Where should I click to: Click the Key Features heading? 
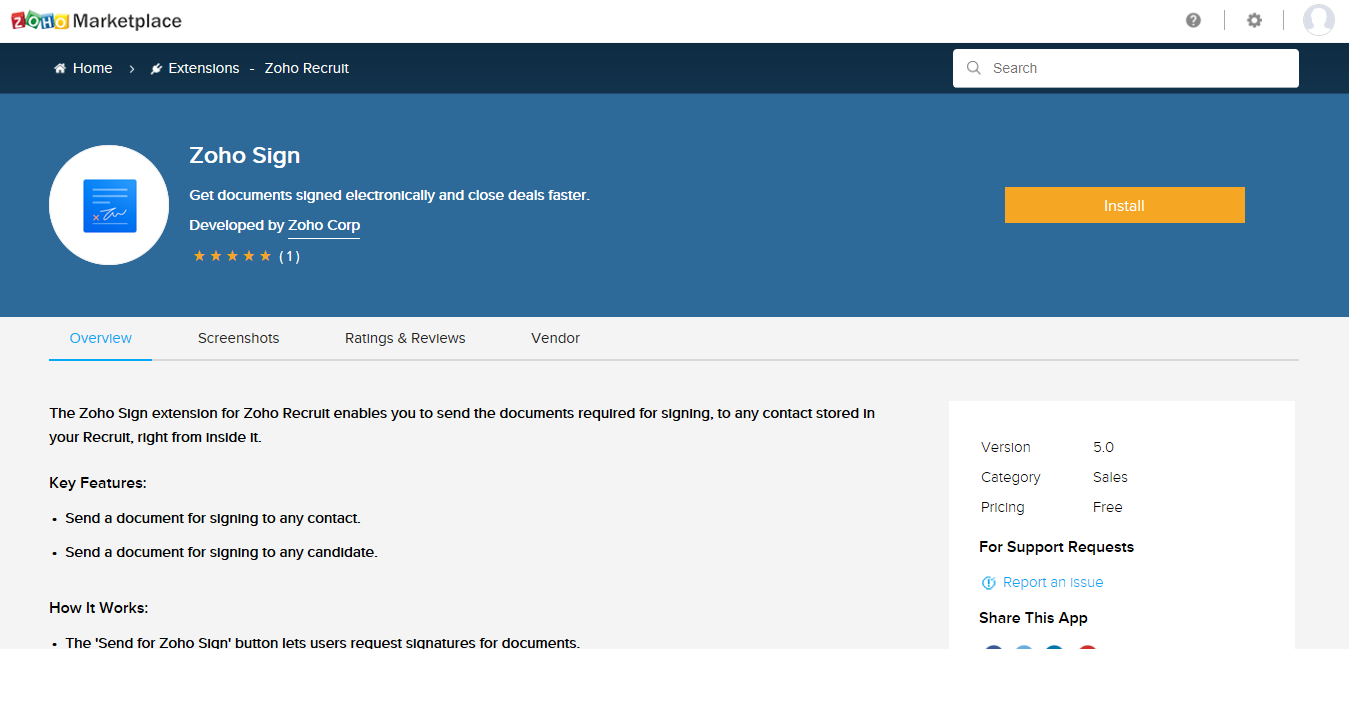click(98, 483)
